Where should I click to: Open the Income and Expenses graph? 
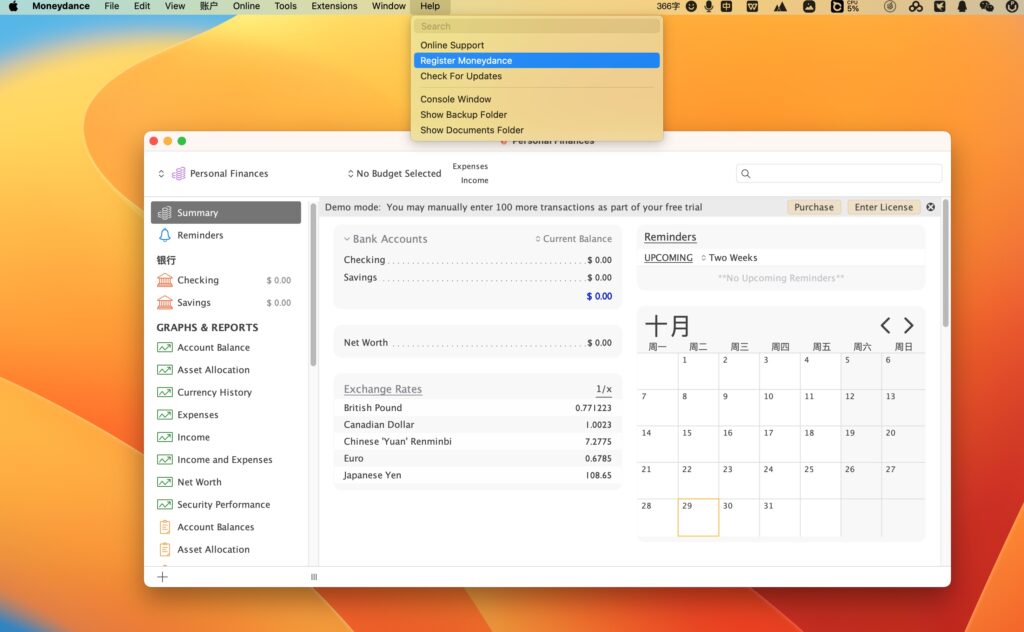tap(225, 459)
